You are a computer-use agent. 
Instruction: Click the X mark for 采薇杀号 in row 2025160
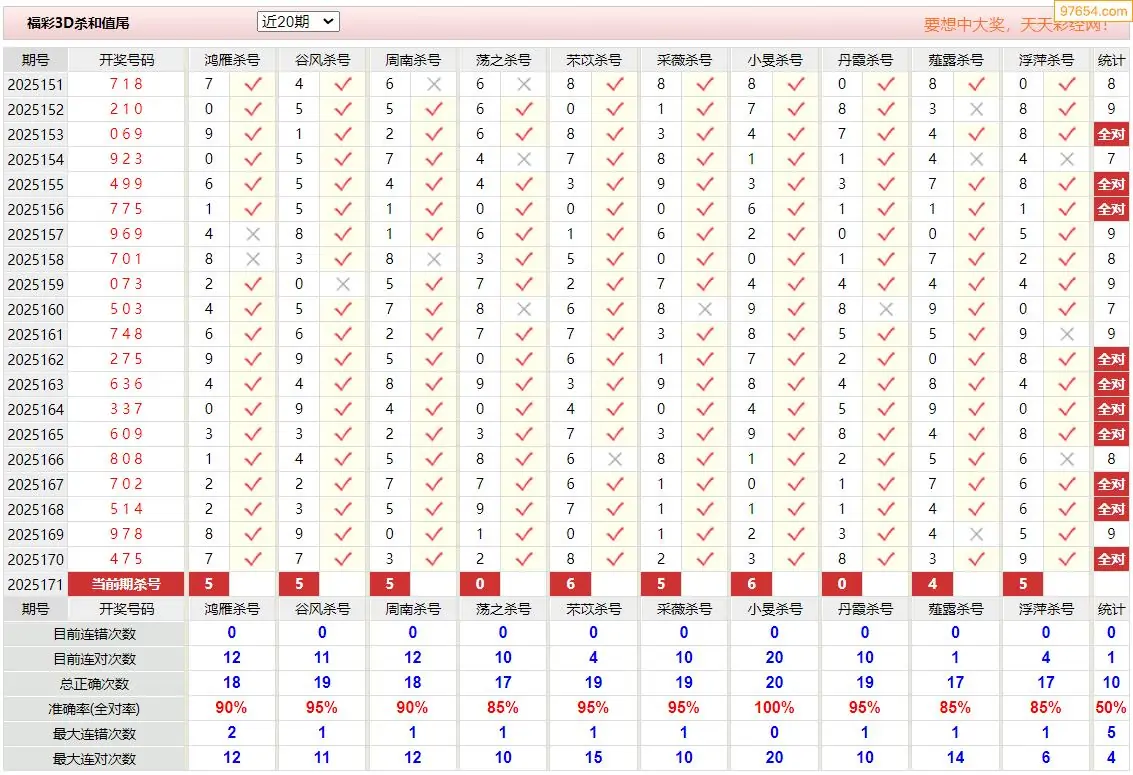click(x=705, y=309)
